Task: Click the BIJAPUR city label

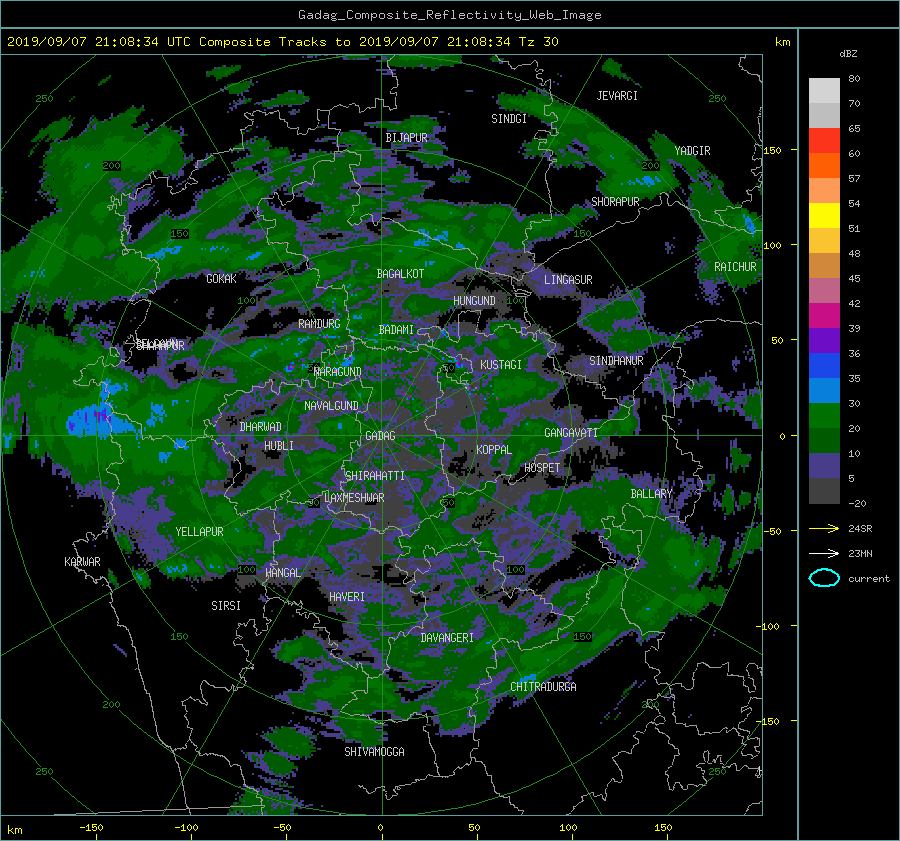Action: click(x=406, y=138)
